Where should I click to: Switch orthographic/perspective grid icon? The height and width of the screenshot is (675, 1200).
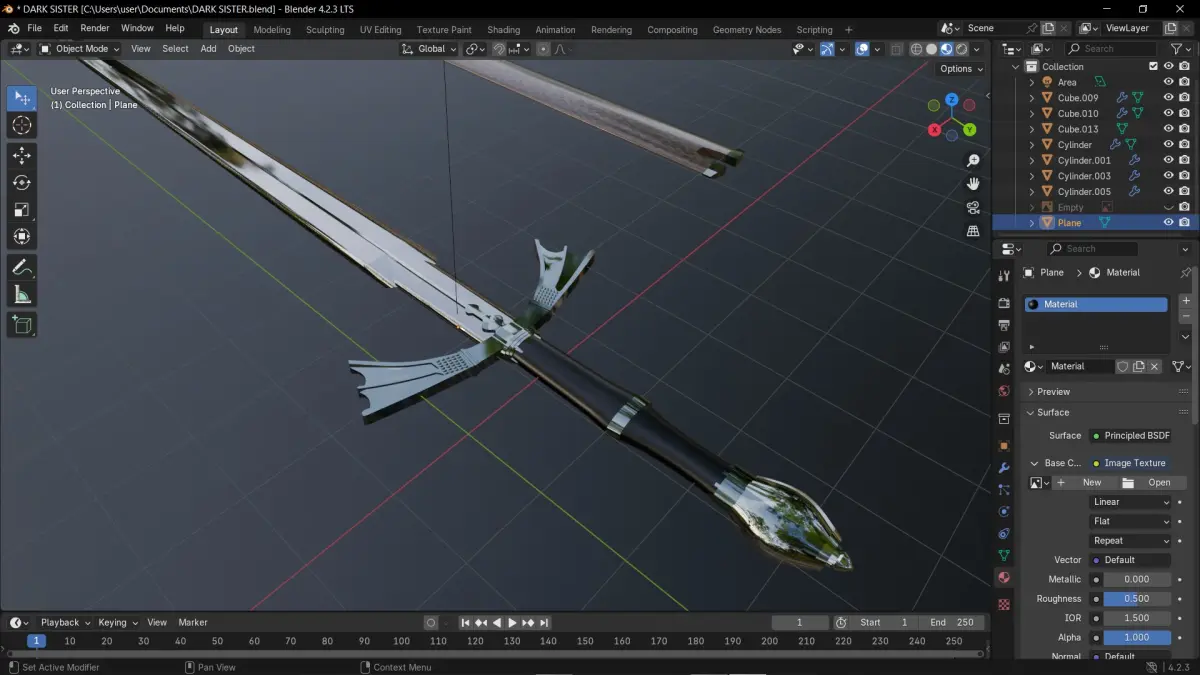coord(973,230)
